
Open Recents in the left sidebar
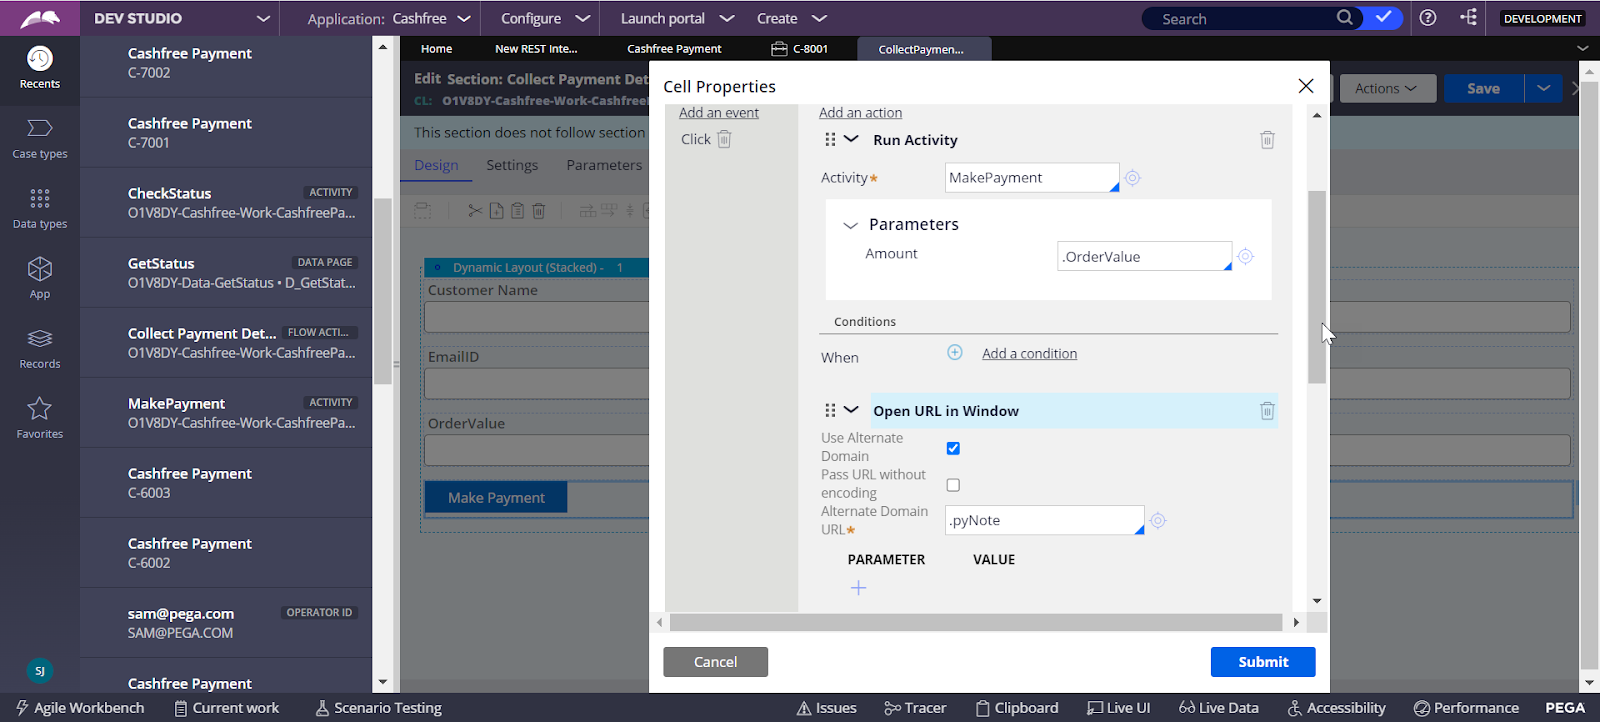(40, 67)
